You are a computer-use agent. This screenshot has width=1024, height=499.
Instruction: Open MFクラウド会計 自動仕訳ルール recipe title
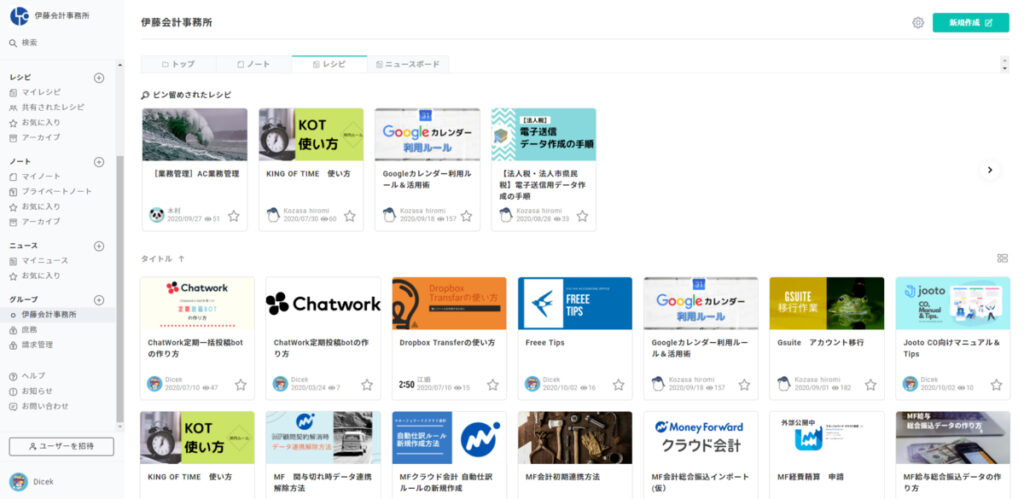pos(444,483)
